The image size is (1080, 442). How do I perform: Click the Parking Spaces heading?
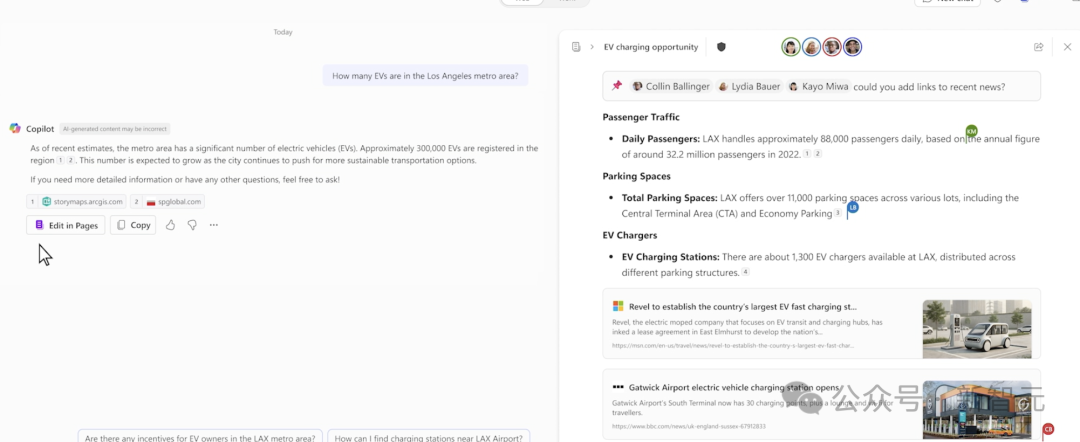pyautogui.click(x=636, y=176)
